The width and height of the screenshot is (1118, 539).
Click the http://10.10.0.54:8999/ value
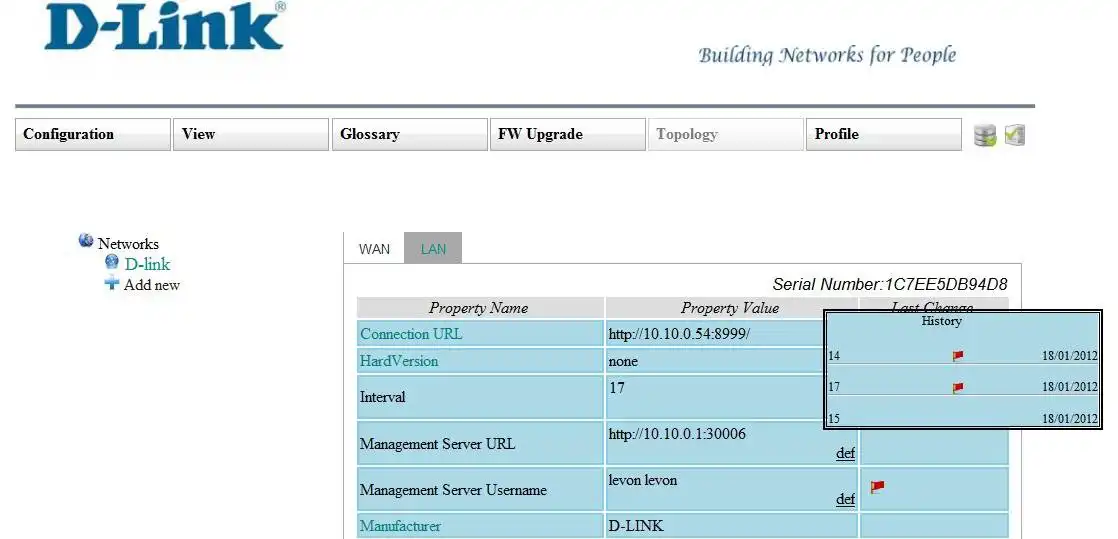coord(679,334)
